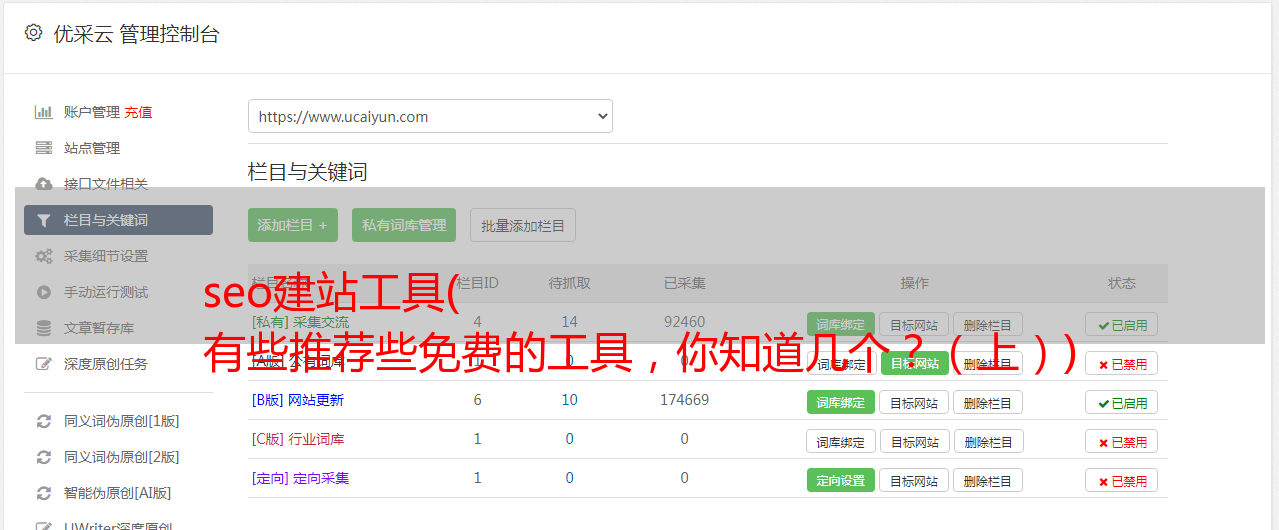This screenshot has width=1279, height=530.
Task: Click 删除栏目 in the 定向采集 row
Action: click(988, 480)
